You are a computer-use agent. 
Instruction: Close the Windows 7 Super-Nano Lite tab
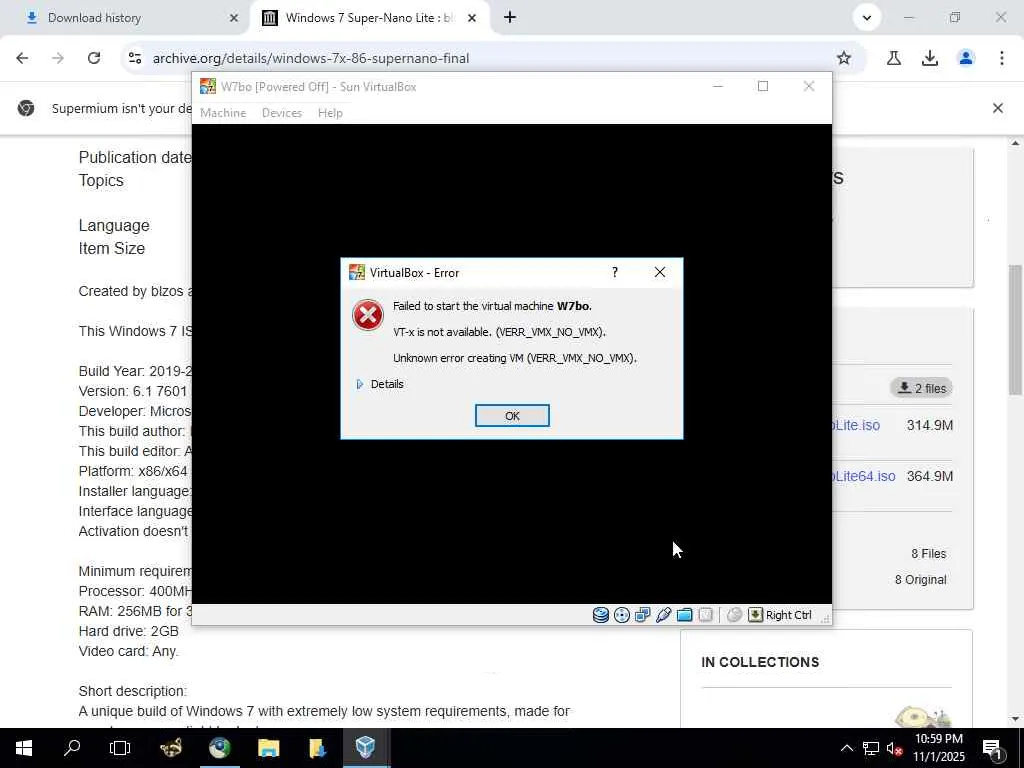coord(472,18)
